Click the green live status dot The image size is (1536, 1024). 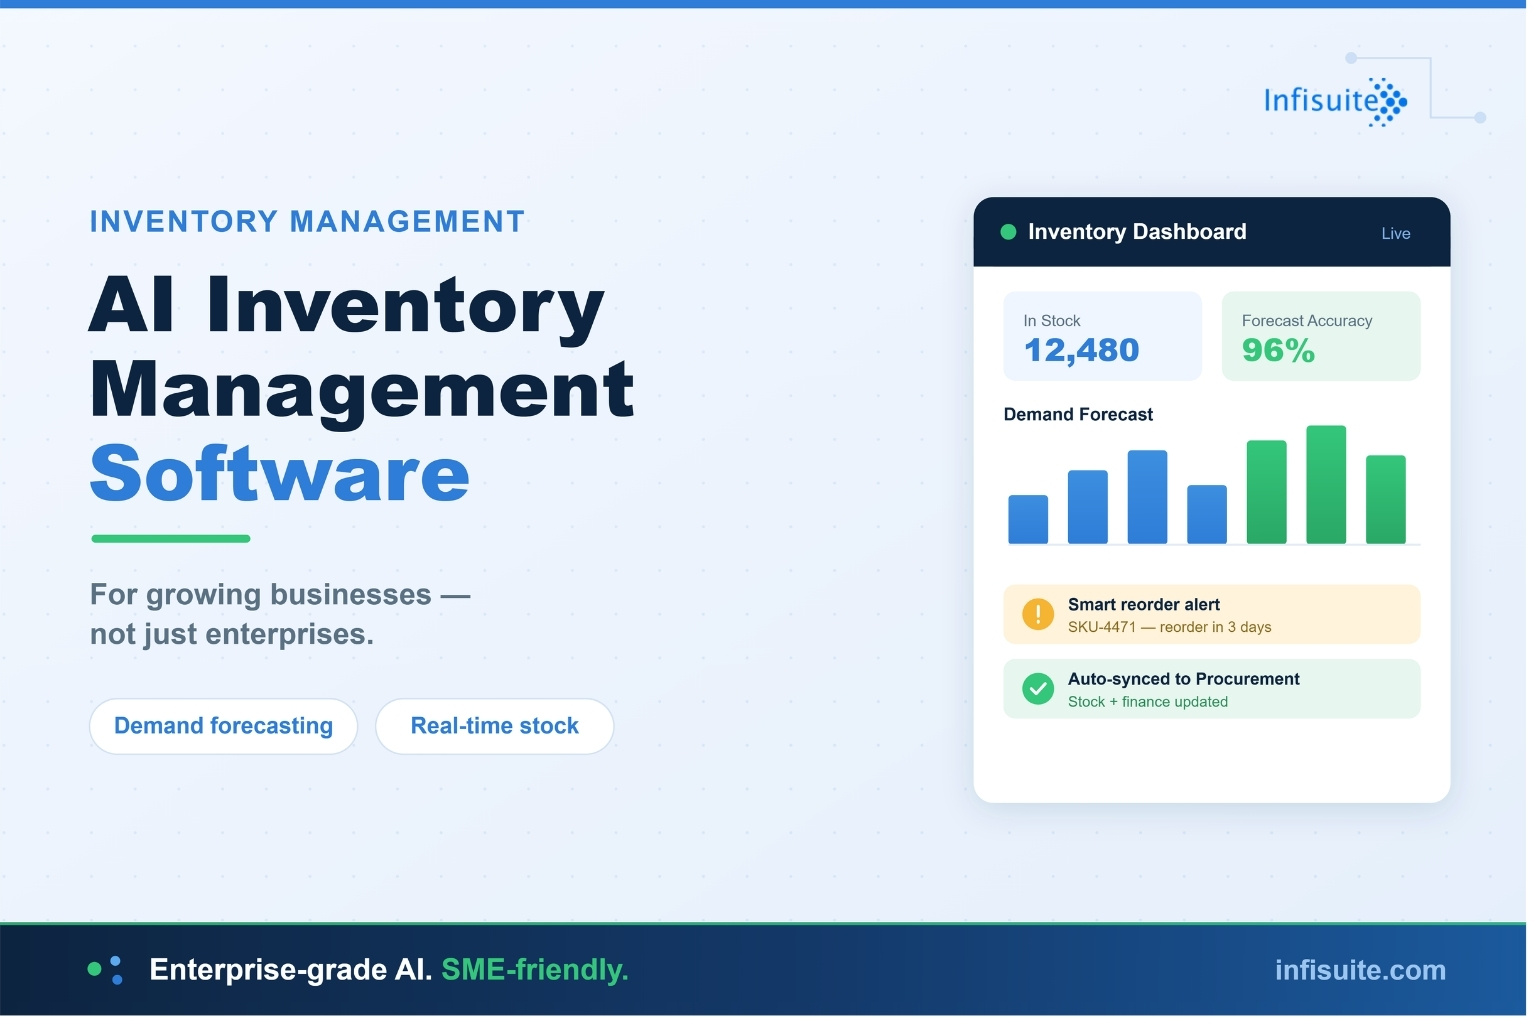[1008, 232]
